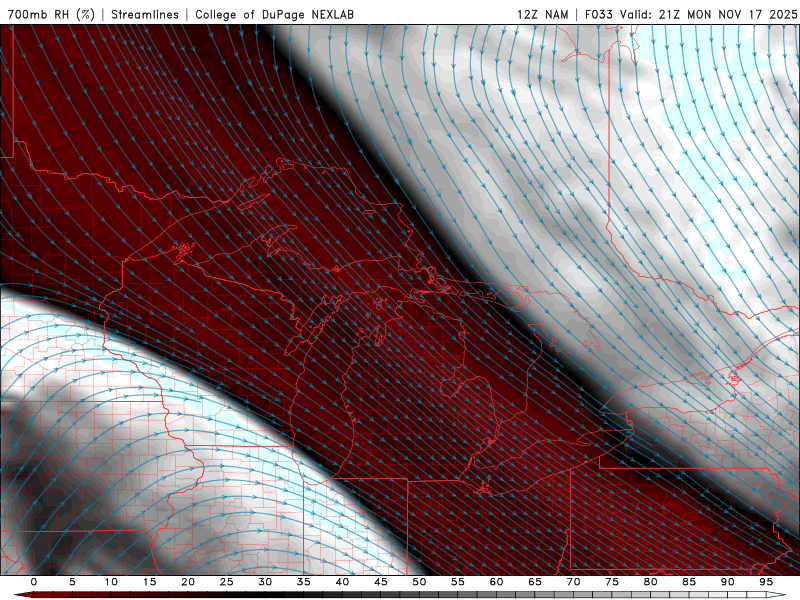800x600 pixels.
Task: Click the "5" color scale label
Action: tap(72, 582)
